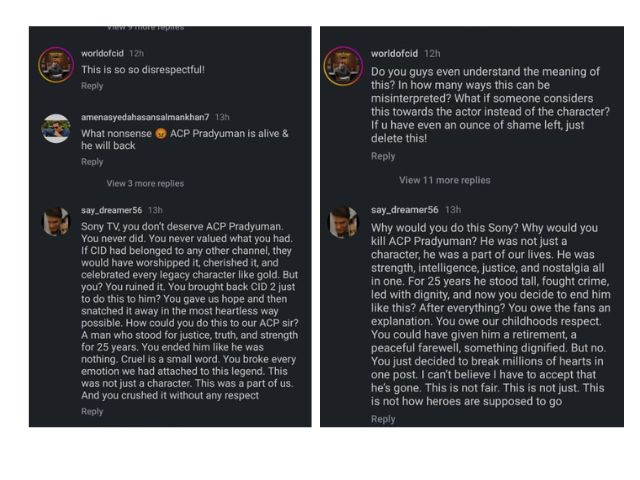Reply to 'Do you guys even understand' comment
640x480 pixels.
383,156
